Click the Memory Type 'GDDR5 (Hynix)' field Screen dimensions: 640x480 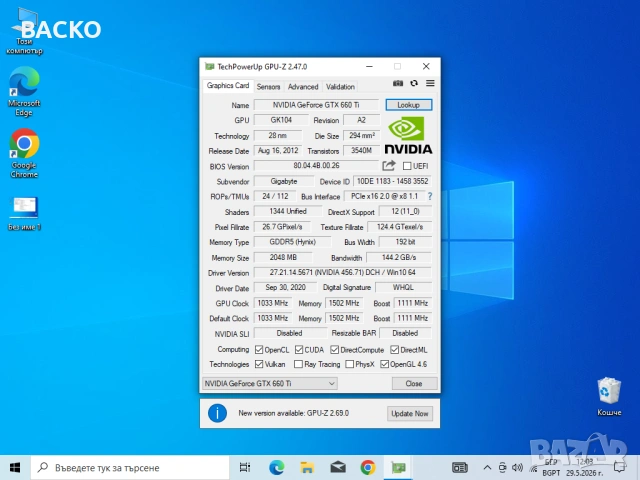[x=292, y=242]
